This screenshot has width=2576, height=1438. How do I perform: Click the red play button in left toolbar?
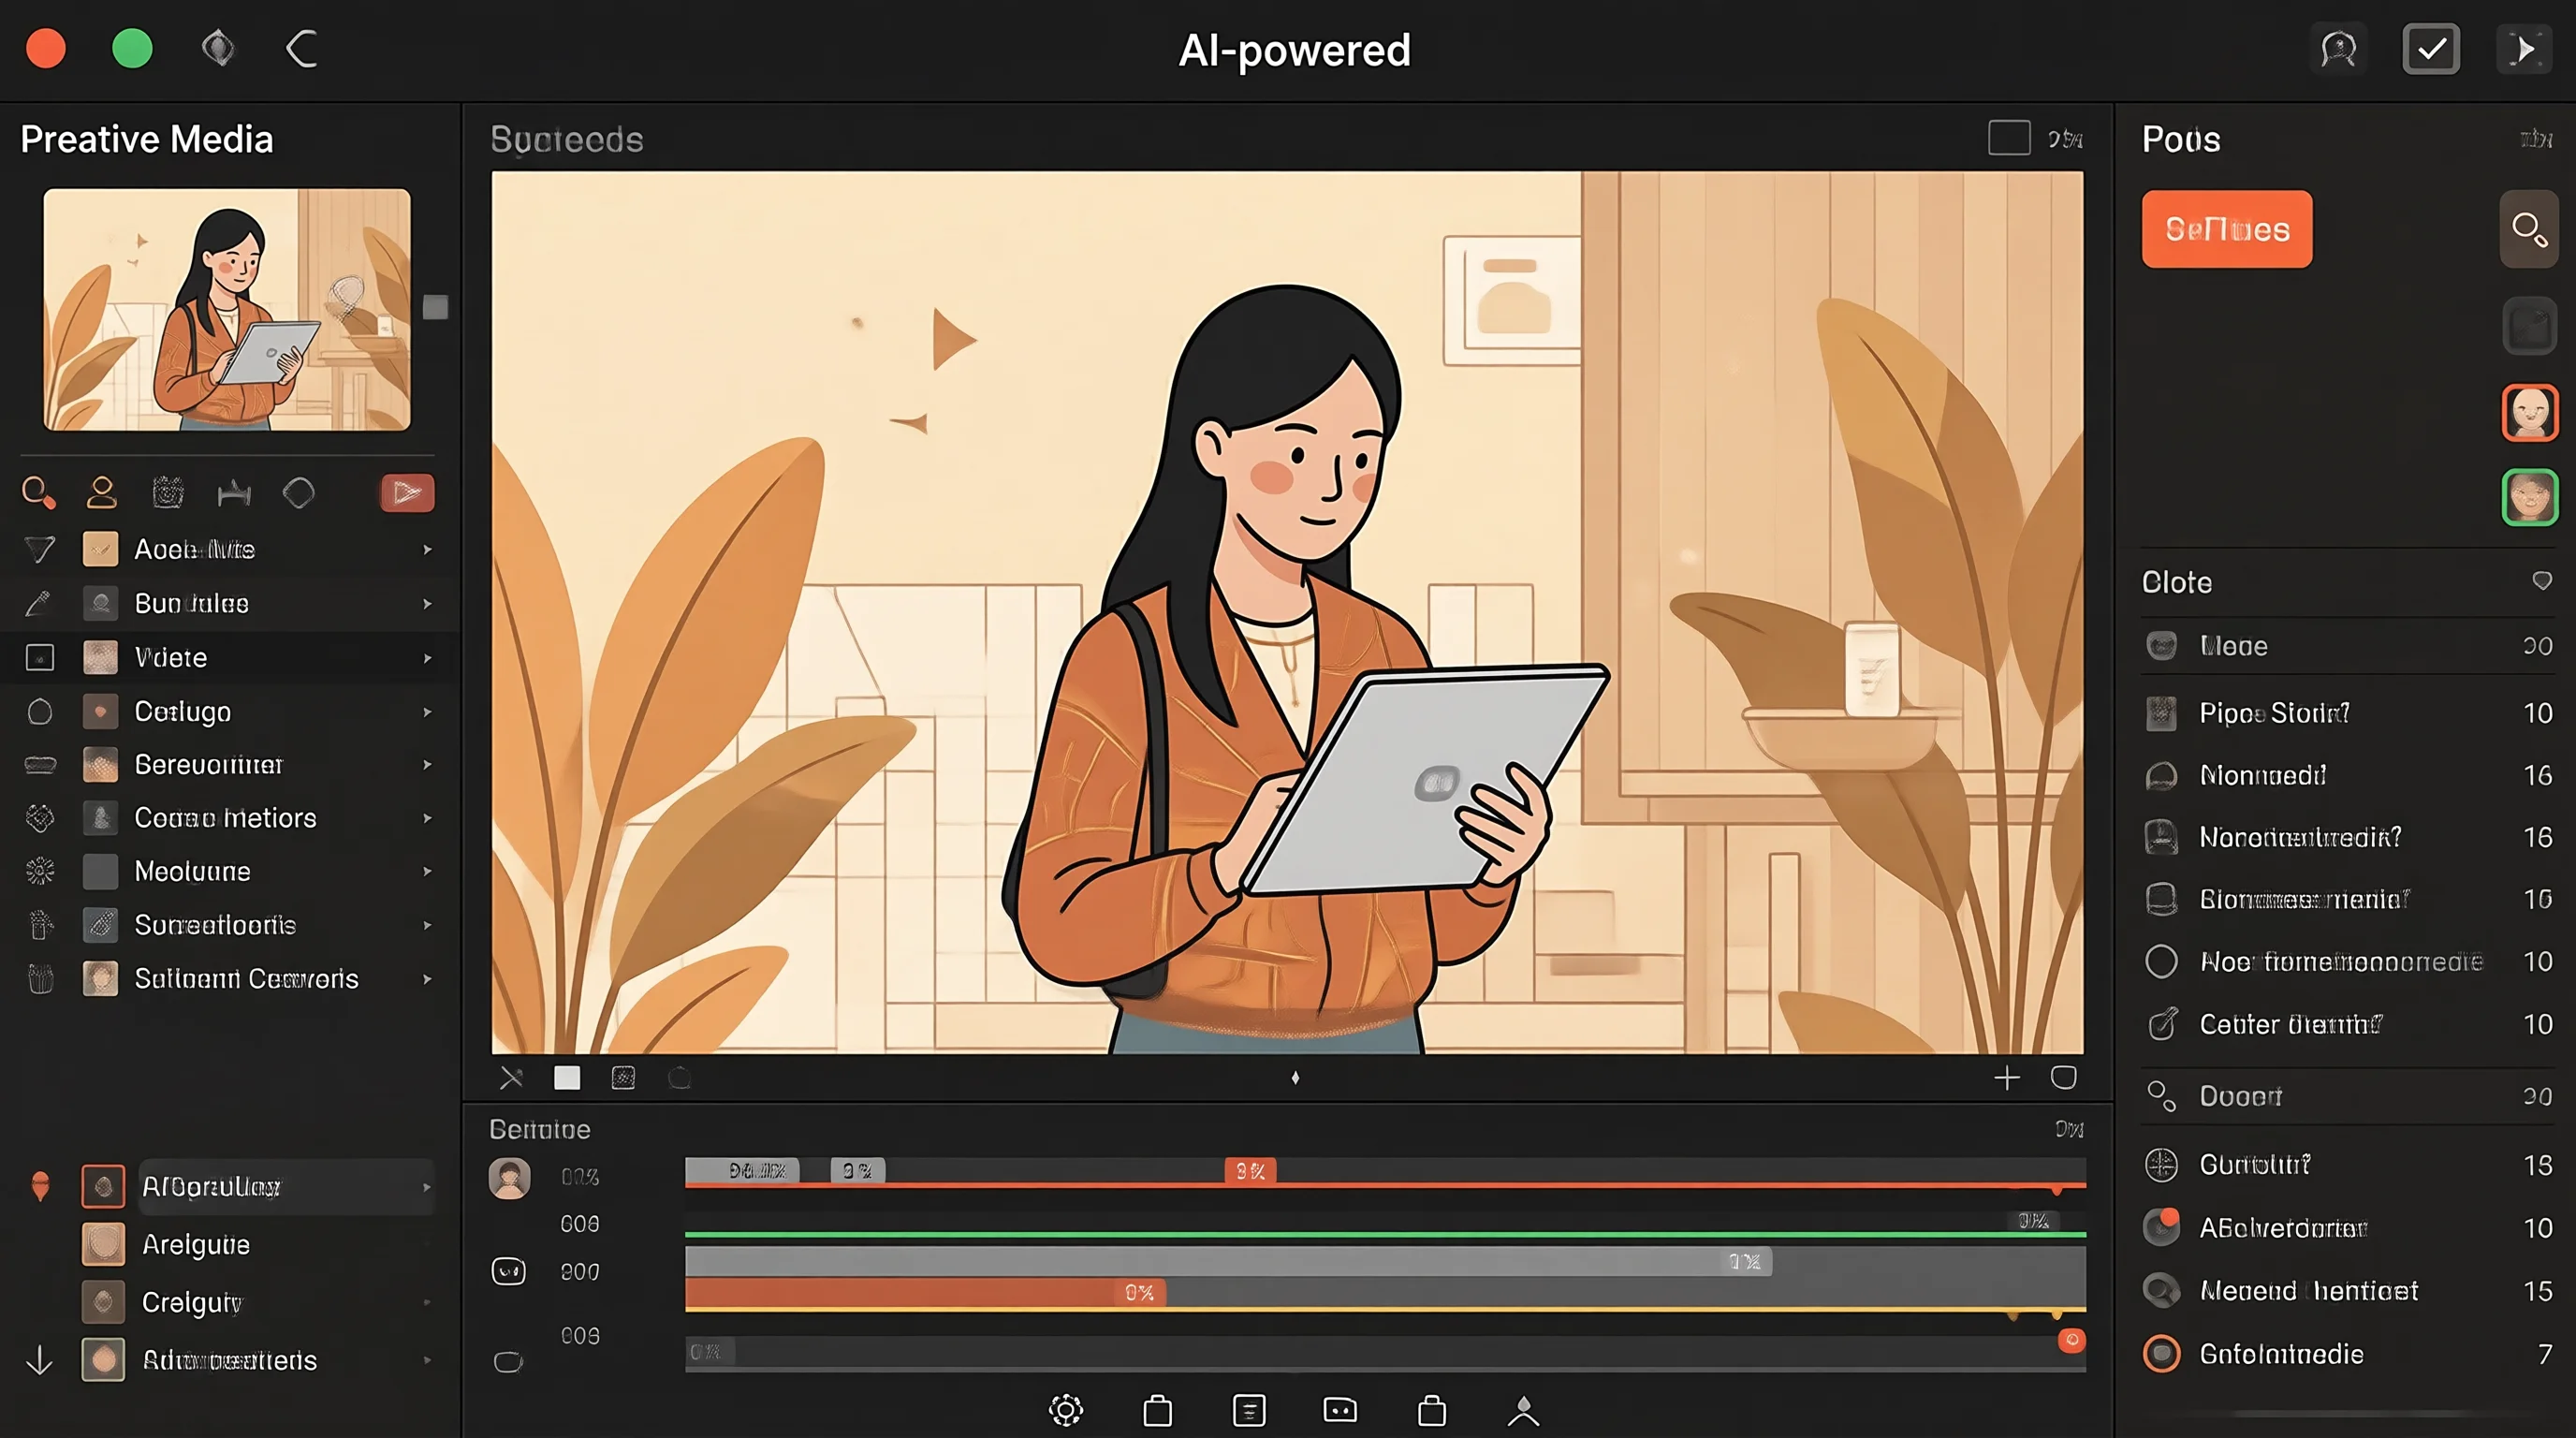tap(407, 493)
